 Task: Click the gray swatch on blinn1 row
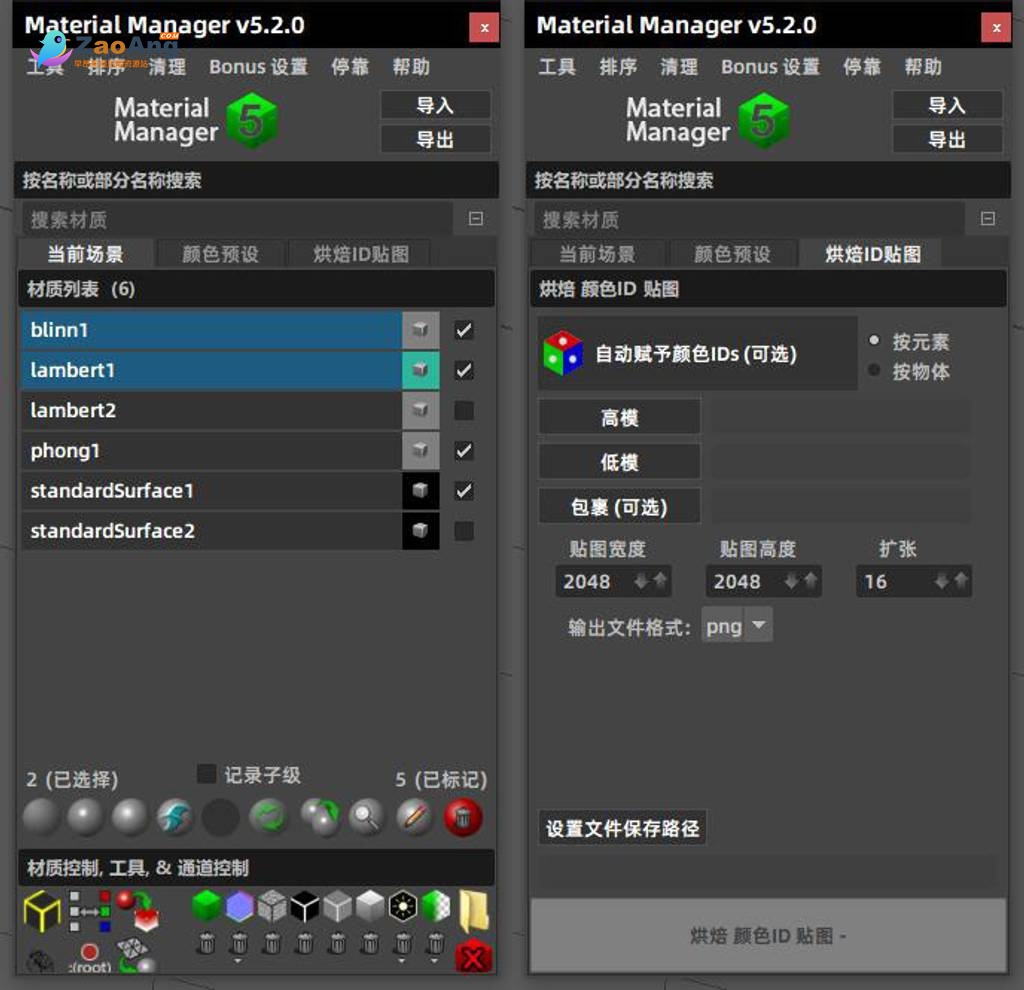(x=420, y=330)
